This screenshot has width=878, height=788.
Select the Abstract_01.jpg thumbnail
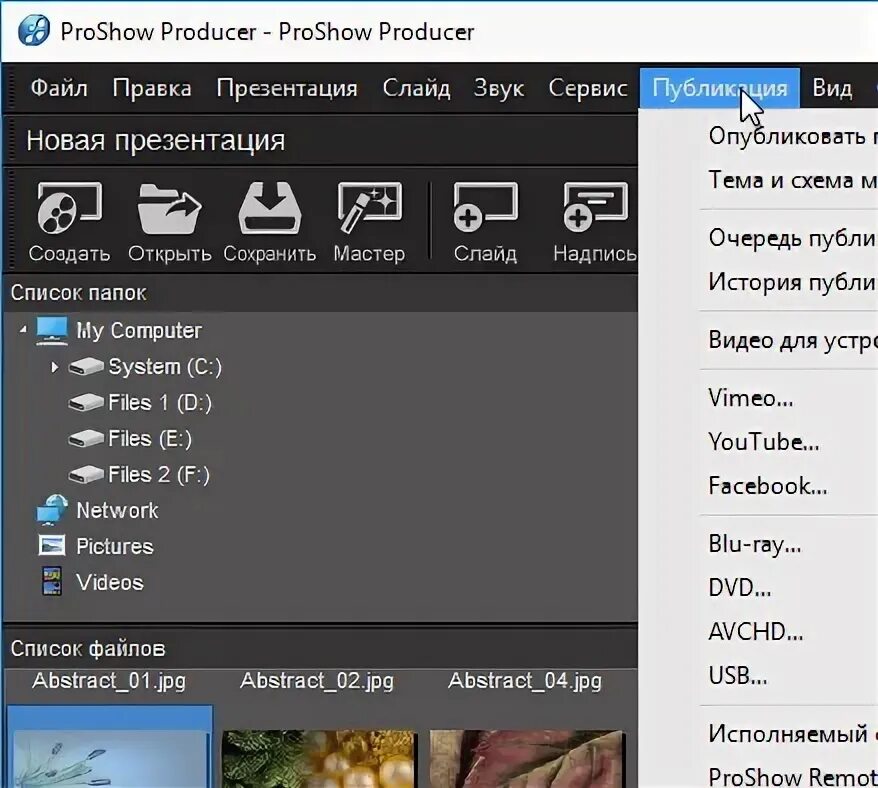(110, 747)
